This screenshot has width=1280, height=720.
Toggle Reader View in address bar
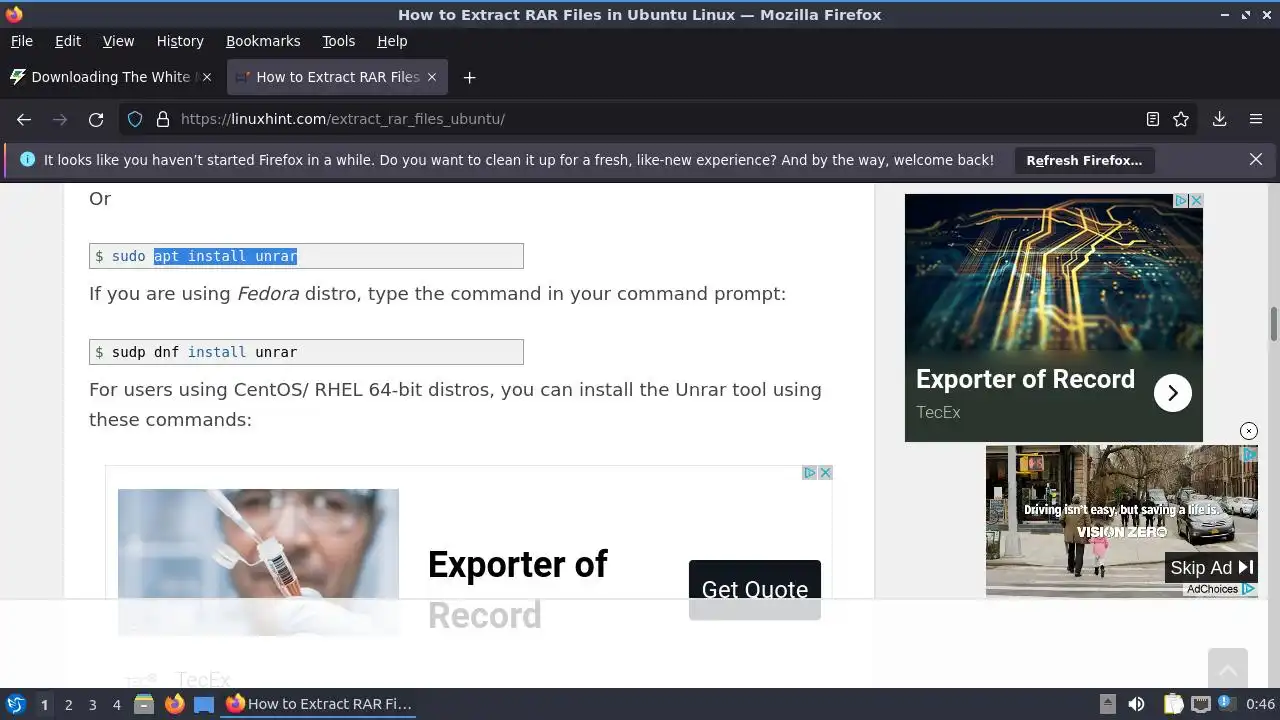1153,119
